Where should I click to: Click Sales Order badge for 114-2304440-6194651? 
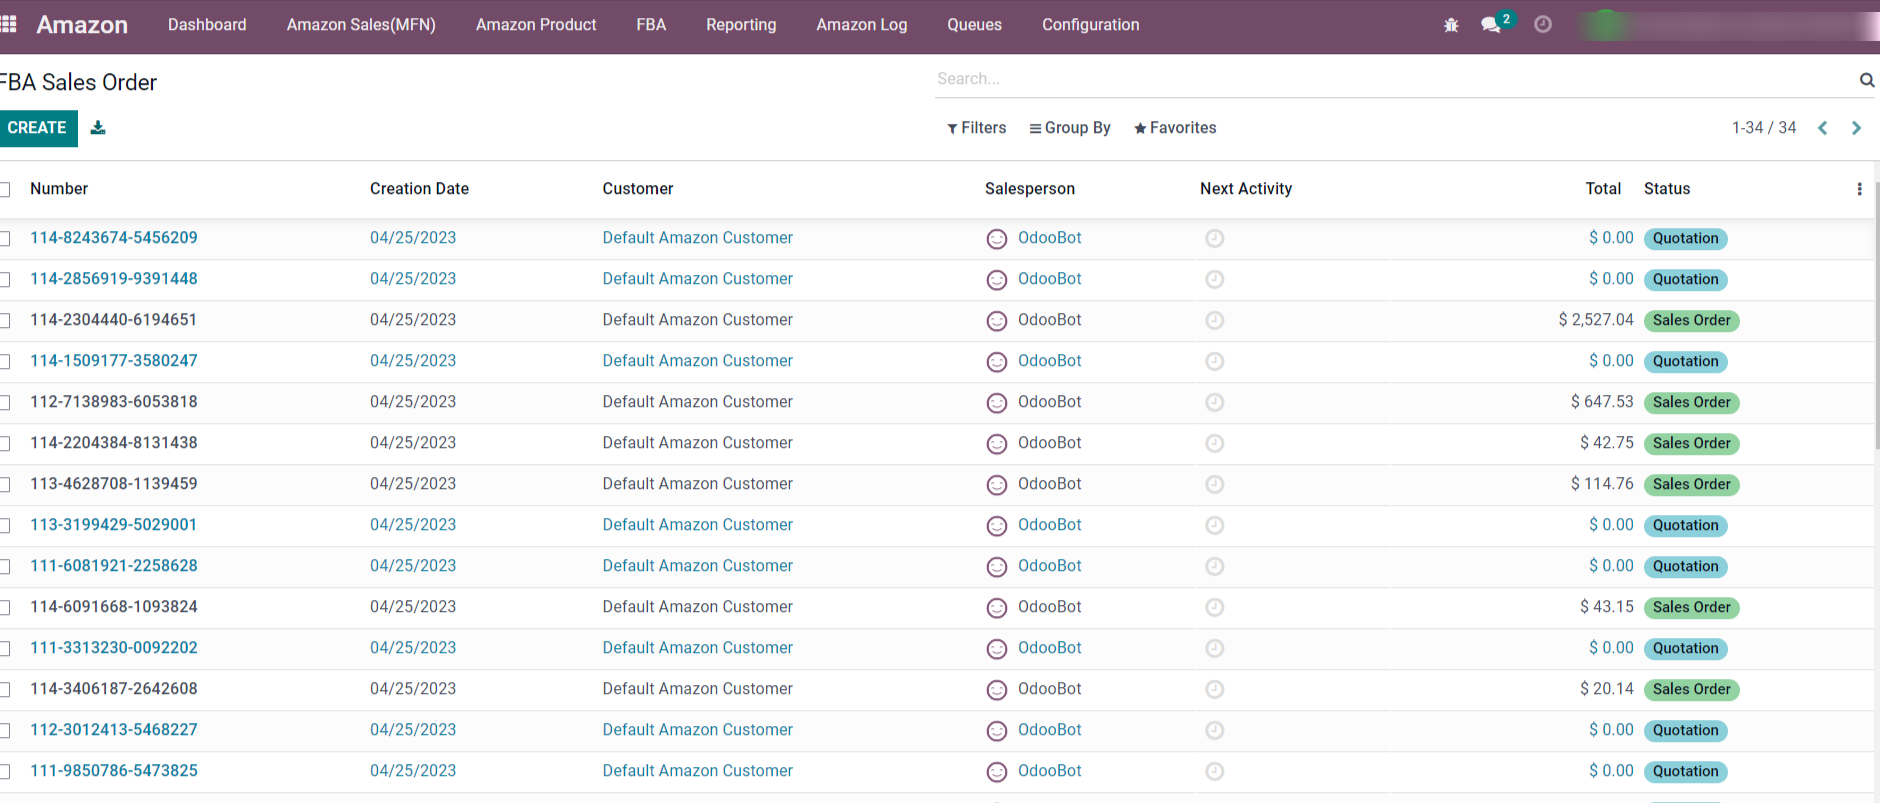1691,321
